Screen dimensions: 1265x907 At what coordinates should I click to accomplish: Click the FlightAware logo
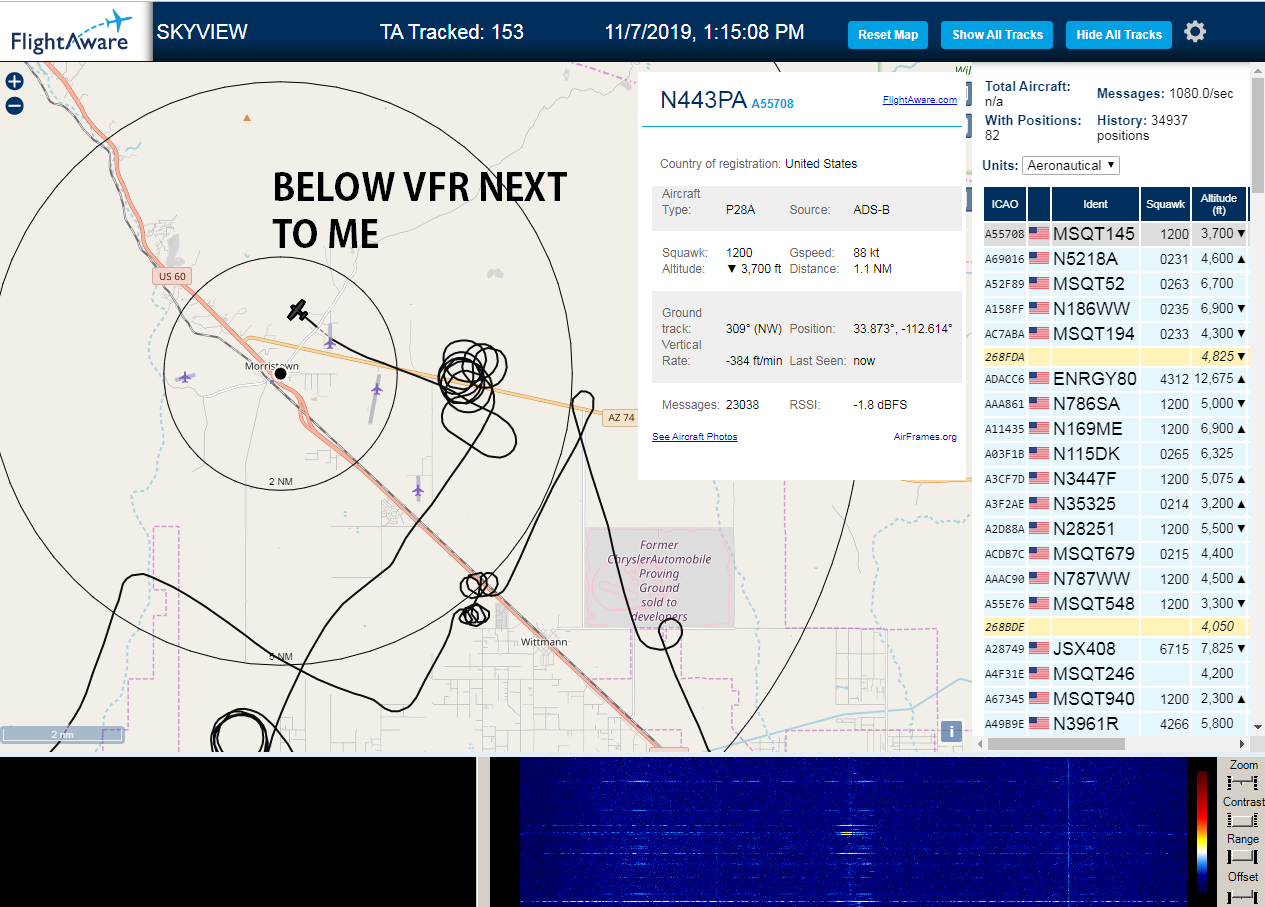coord(76,32)
